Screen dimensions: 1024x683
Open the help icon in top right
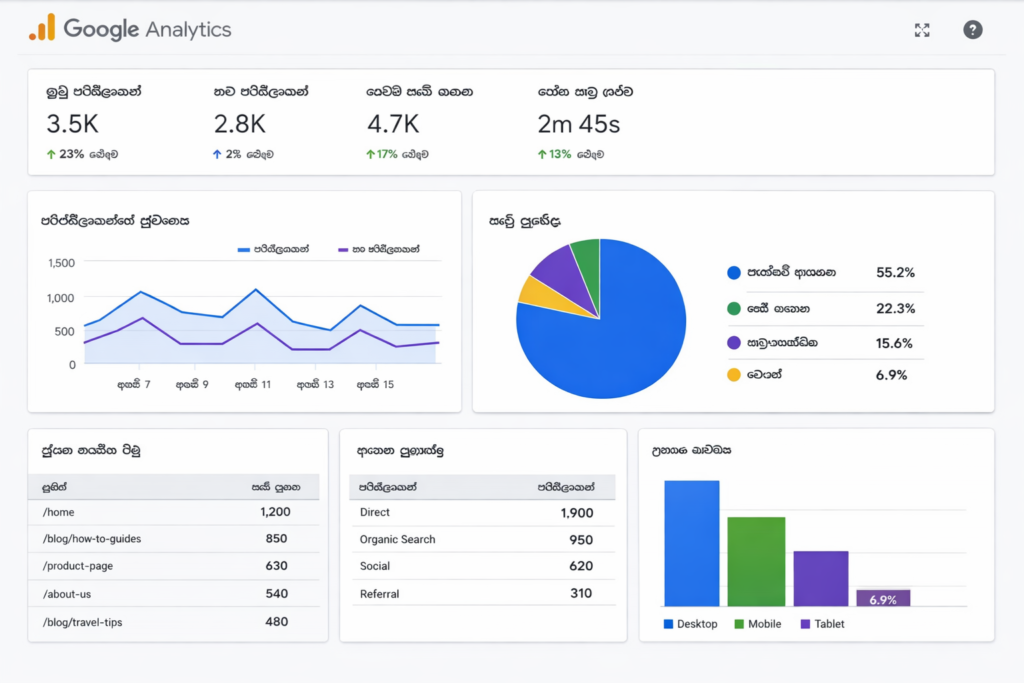click(x=972, y=29)
